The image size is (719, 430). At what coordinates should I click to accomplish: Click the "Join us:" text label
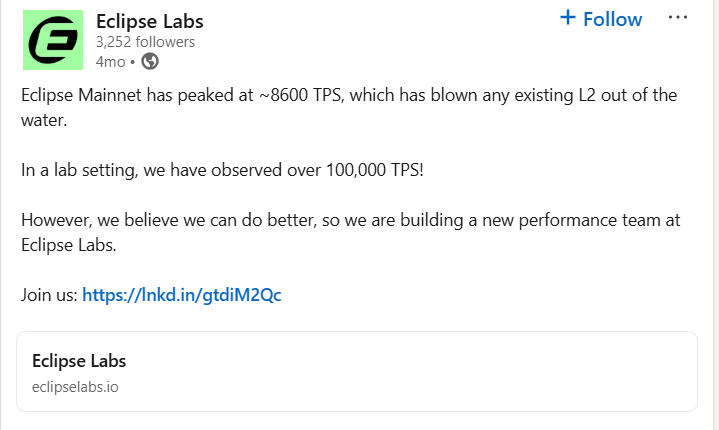point(50,295)
